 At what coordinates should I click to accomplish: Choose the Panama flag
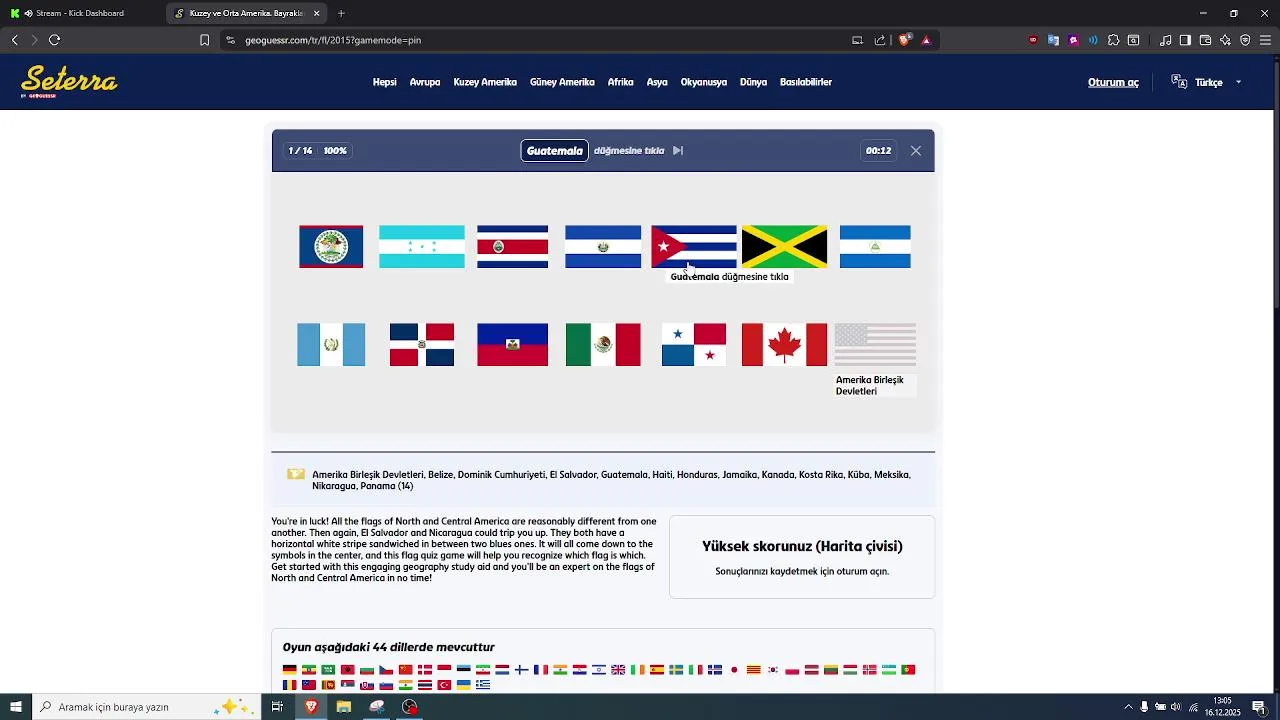coord(694,345)
